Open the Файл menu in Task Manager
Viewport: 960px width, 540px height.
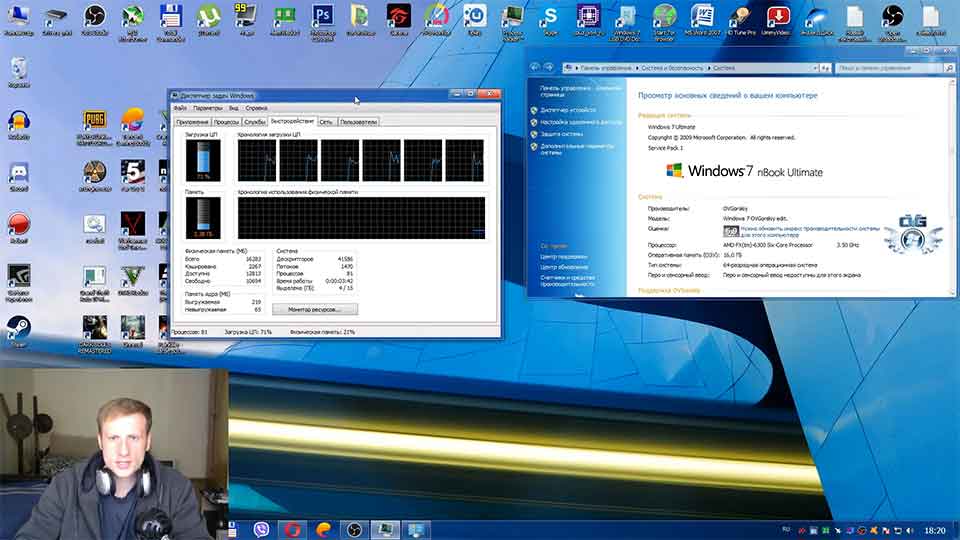pyautogui.click(x=180, y=108)
